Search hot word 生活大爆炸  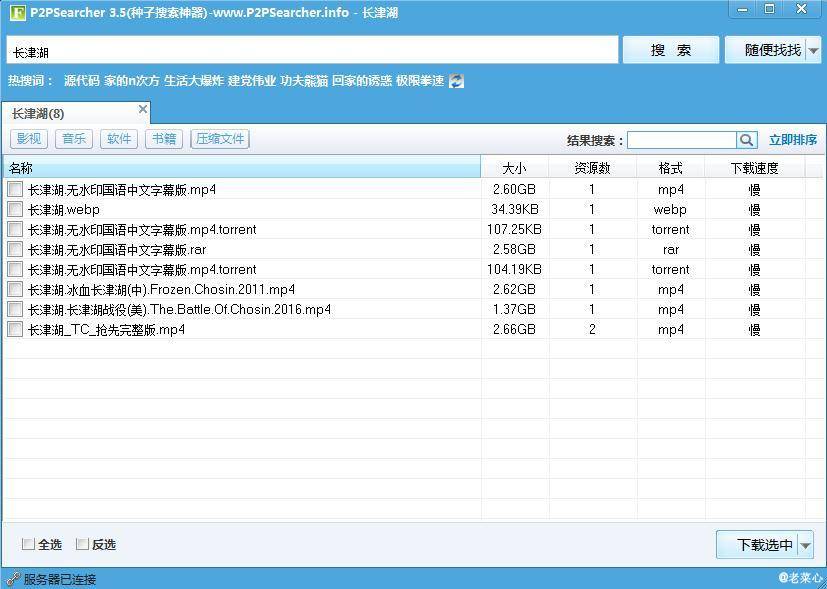point(194,81)
